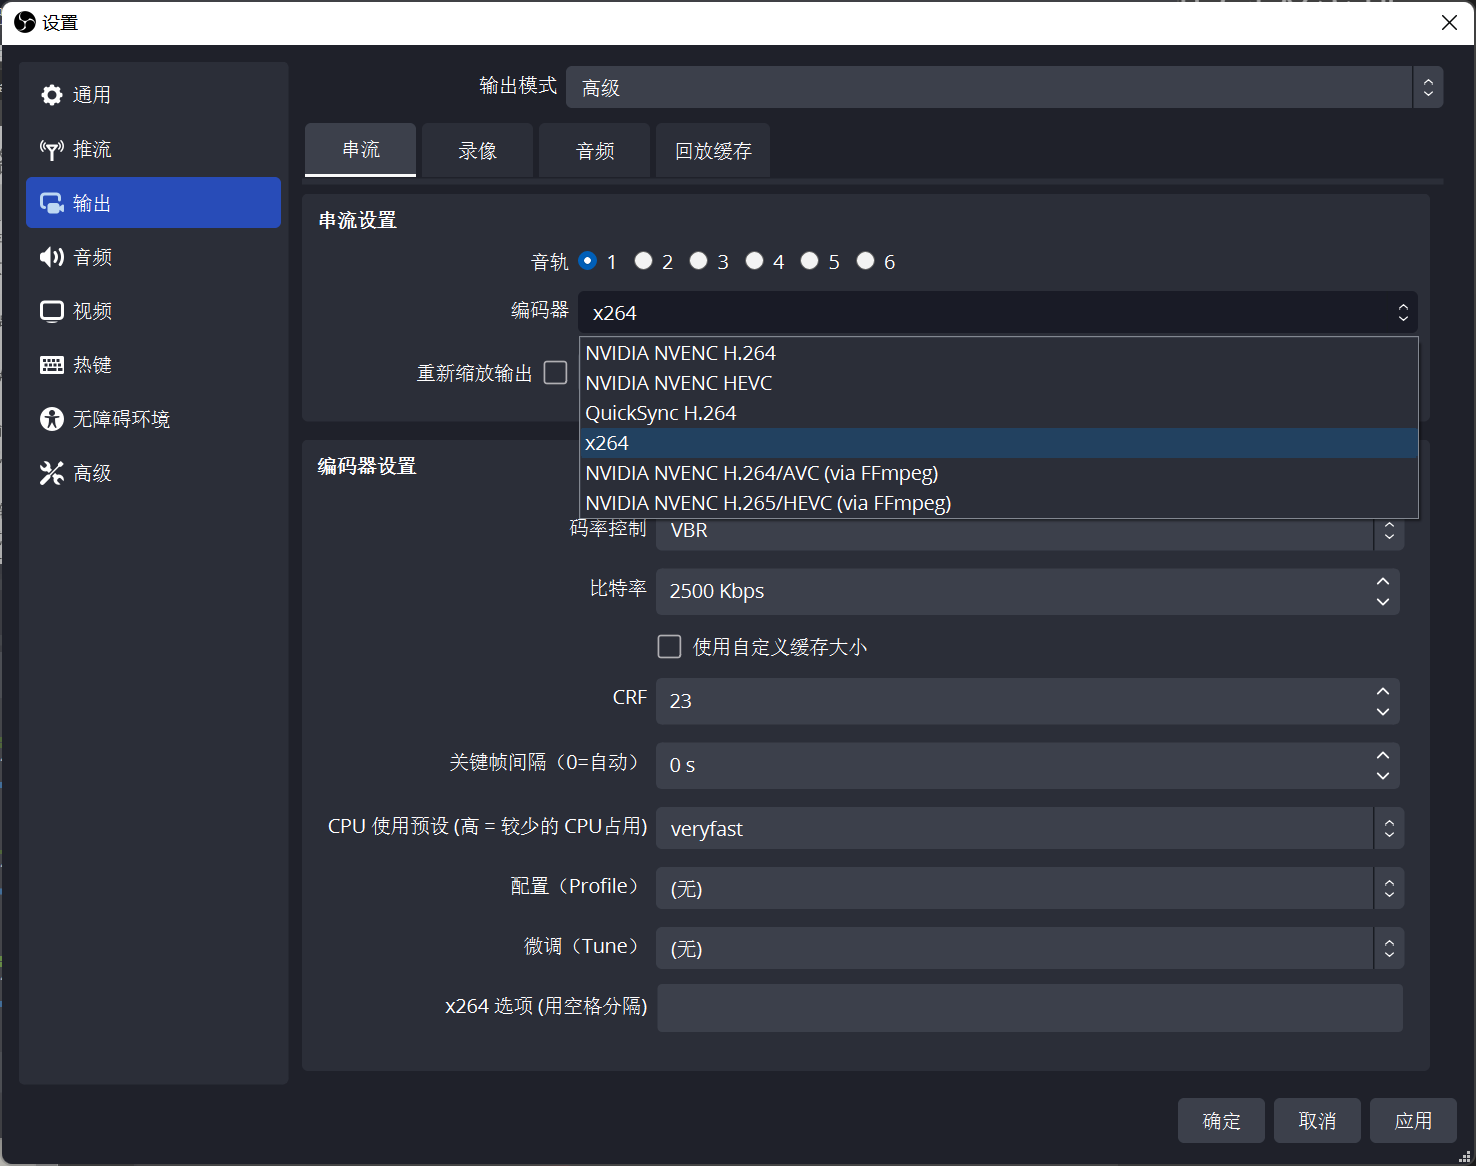Image resolution: width=1476 pixels, height=1166 pixels.
Task: Click the x264 选项 input field
Action: click(1028, 1008)
